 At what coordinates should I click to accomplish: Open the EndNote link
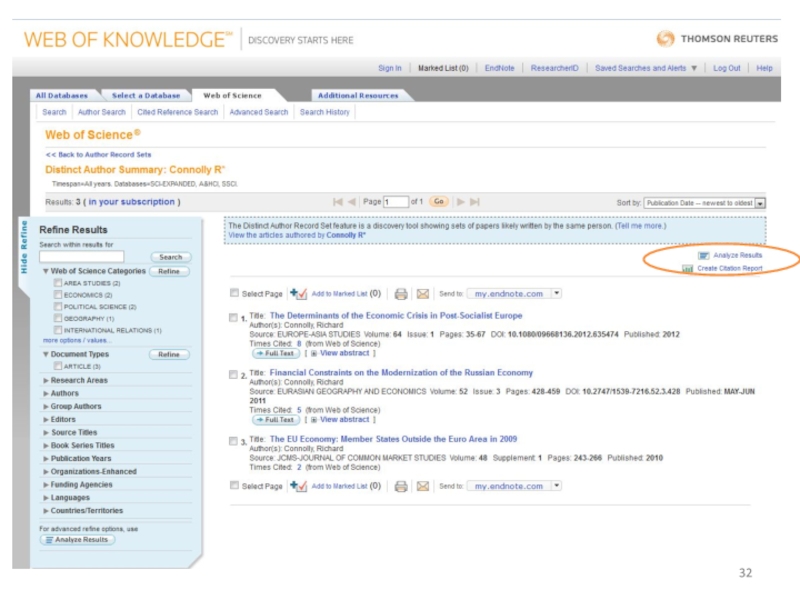pyautogui.click(x=499, y=68)
